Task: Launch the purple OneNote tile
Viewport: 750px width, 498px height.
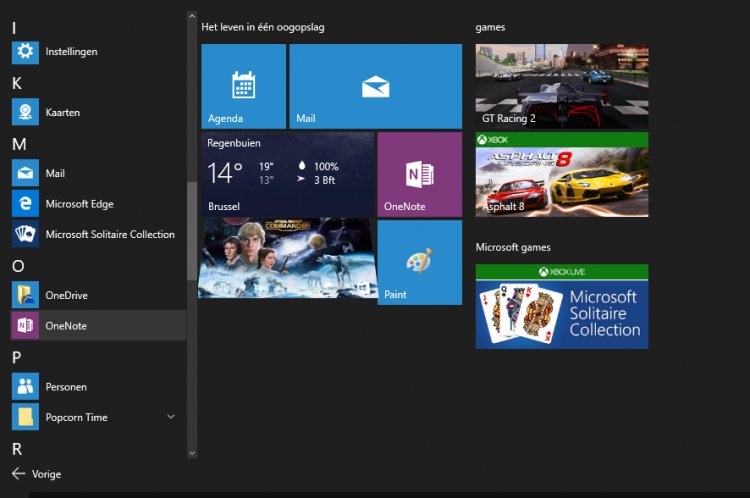Action: tap(419, 174)
